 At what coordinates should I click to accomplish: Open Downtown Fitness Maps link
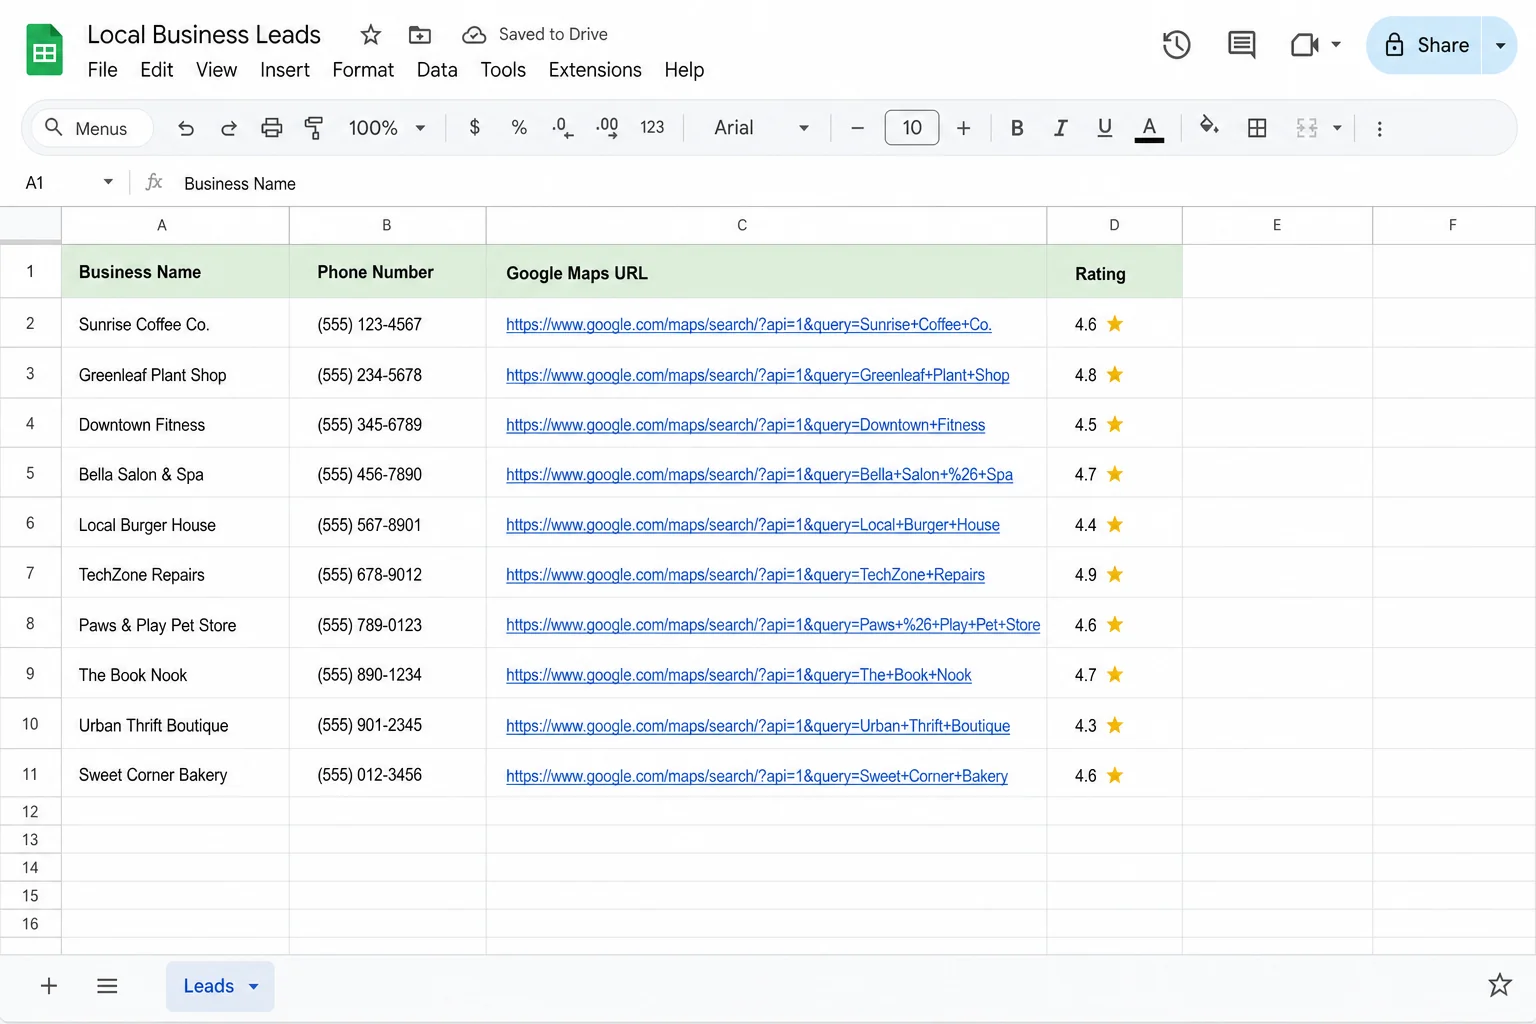pyautogui.click(x=746, y=425)
